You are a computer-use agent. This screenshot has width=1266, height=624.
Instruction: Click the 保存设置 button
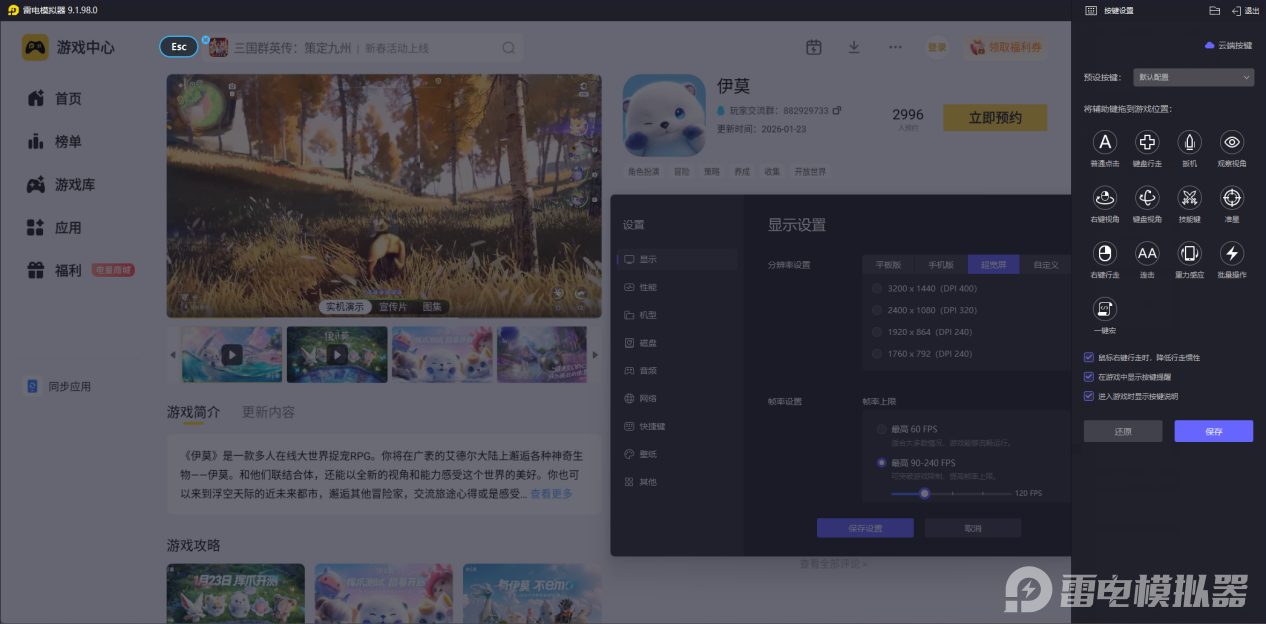(865, 528)
